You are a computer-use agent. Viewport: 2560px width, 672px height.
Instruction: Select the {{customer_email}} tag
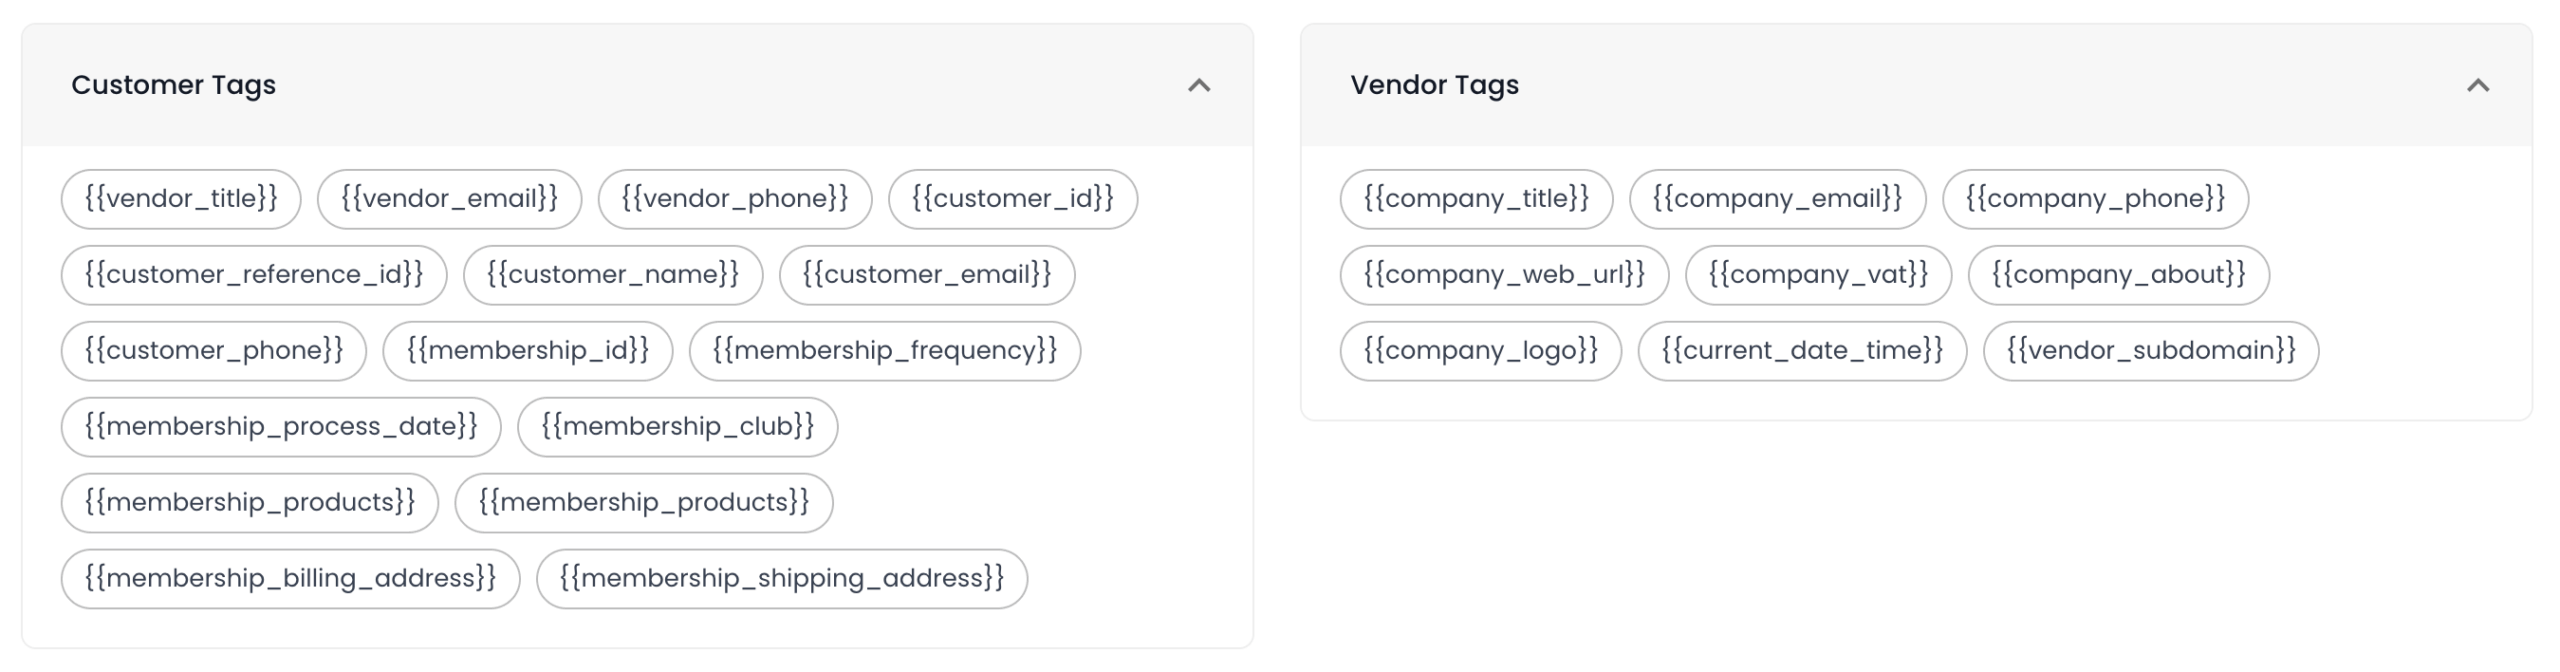tap(927, 275)
